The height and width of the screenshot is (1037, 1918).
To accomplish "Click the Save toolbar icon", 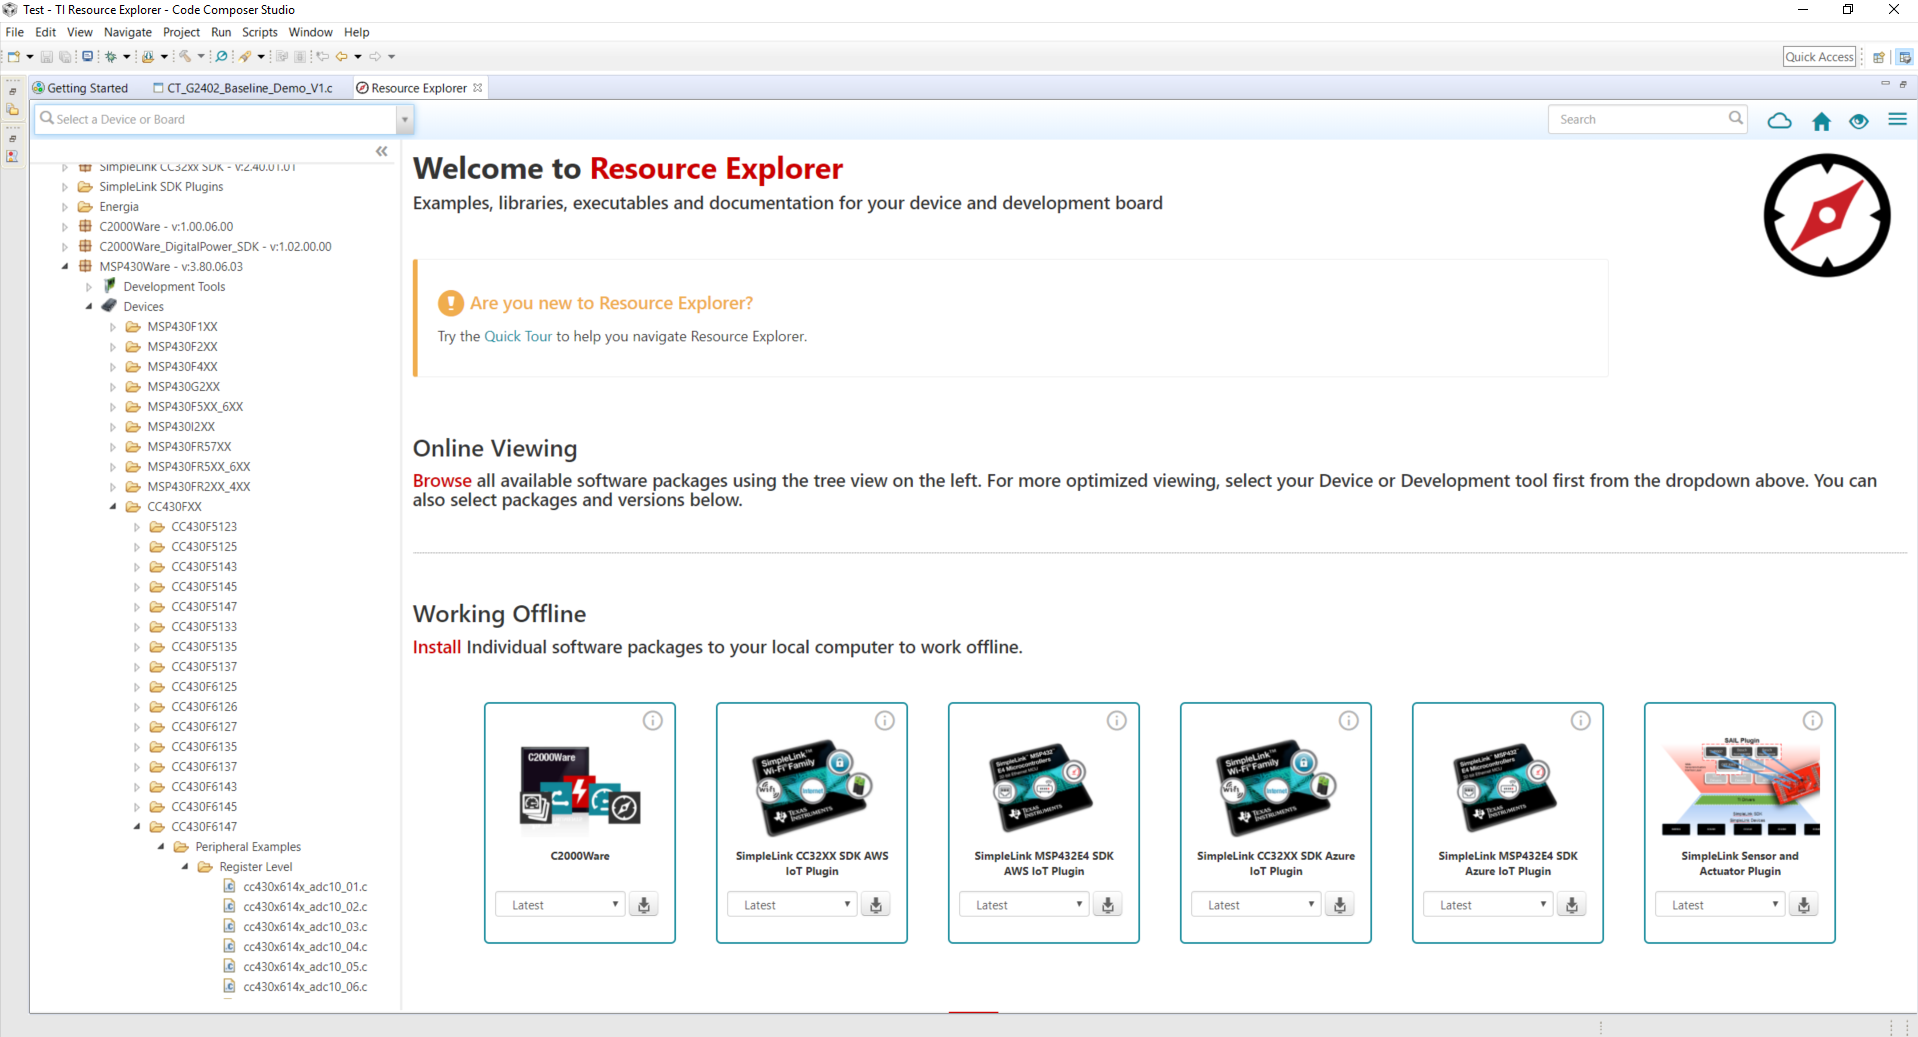I will 46,56.
